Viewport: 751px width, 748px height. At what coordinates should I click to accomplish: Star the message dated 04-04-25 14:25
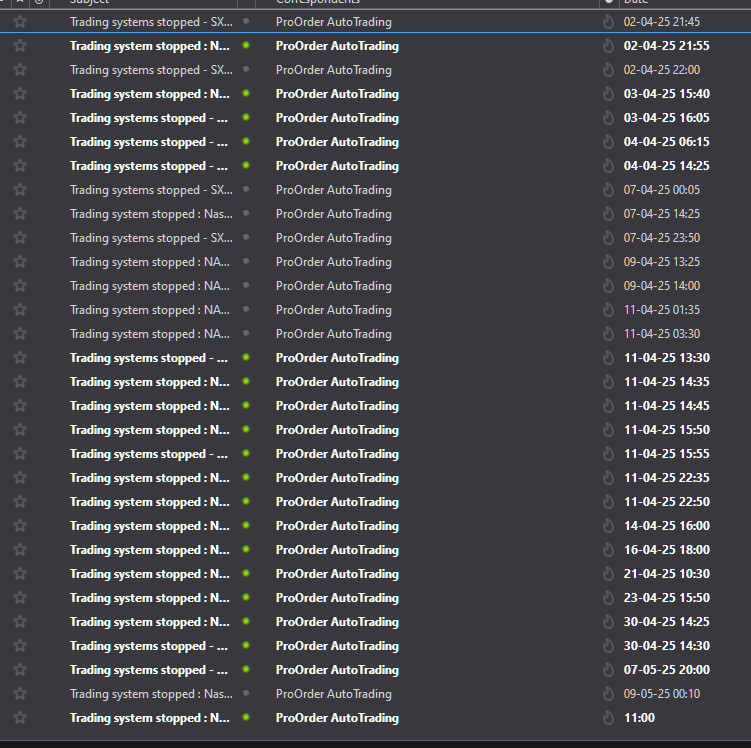click(20, 166)
